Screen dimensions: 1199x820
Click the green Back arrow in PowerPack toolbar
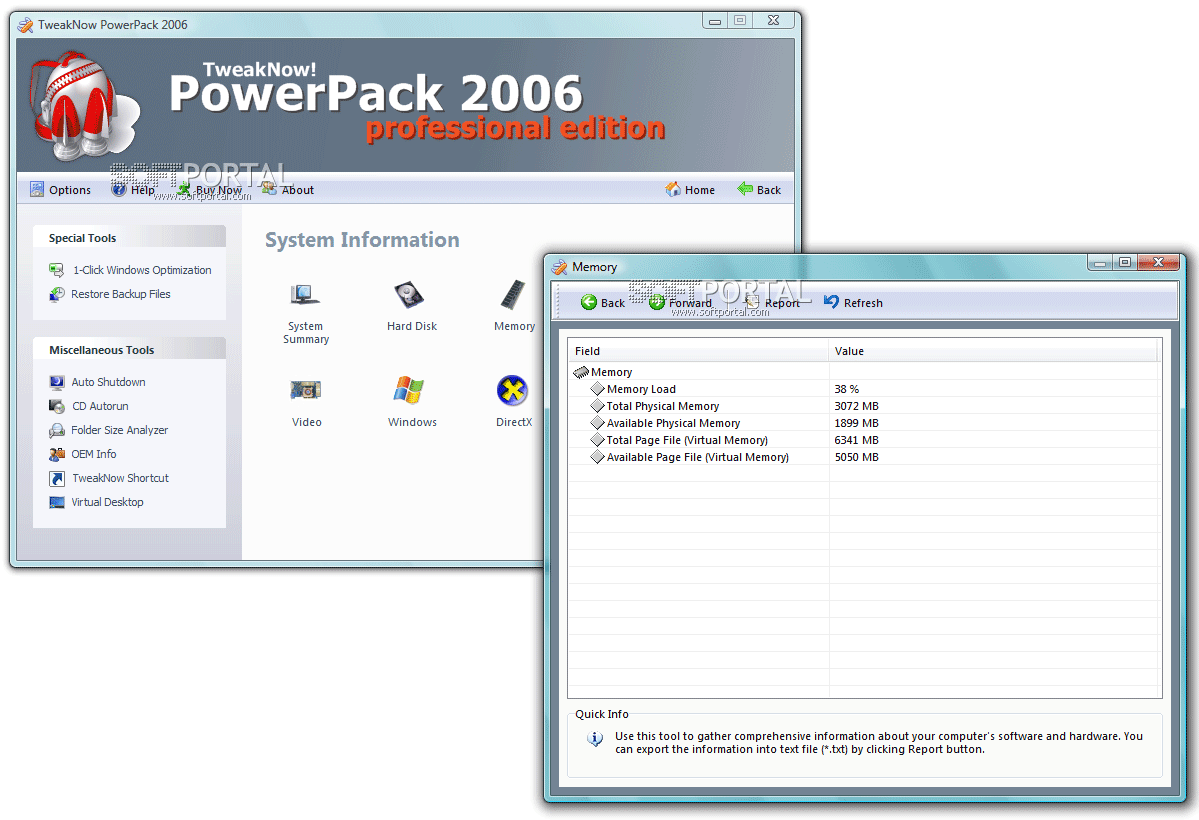coord(745,189)
